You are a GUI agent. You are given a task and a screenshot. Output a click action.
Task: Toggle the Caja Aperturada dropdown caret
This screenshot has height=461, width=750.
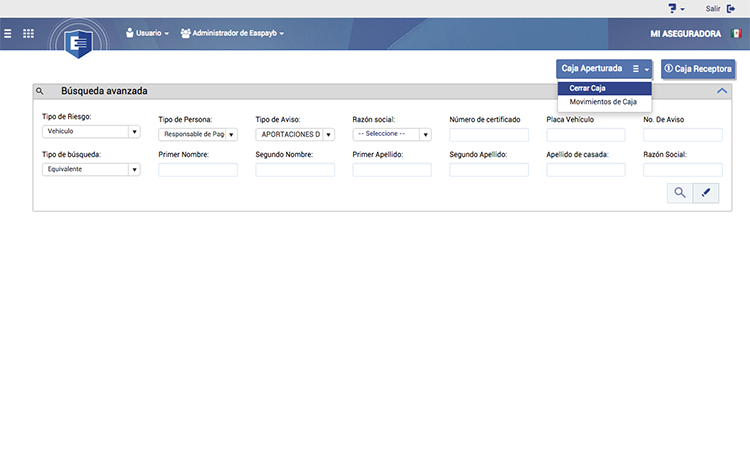coord(647,69)
